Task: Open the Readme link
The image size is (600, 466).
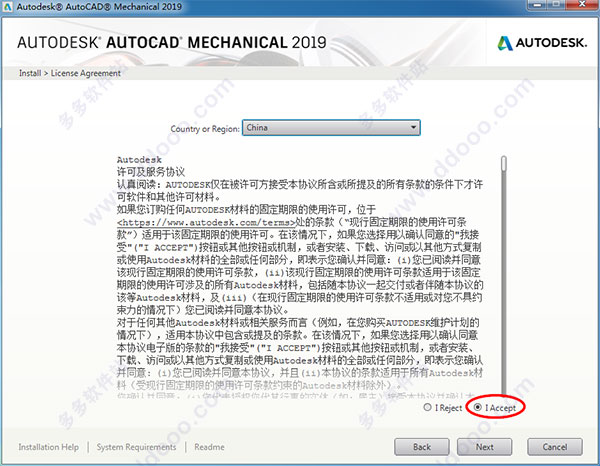Action: point(209,447)
